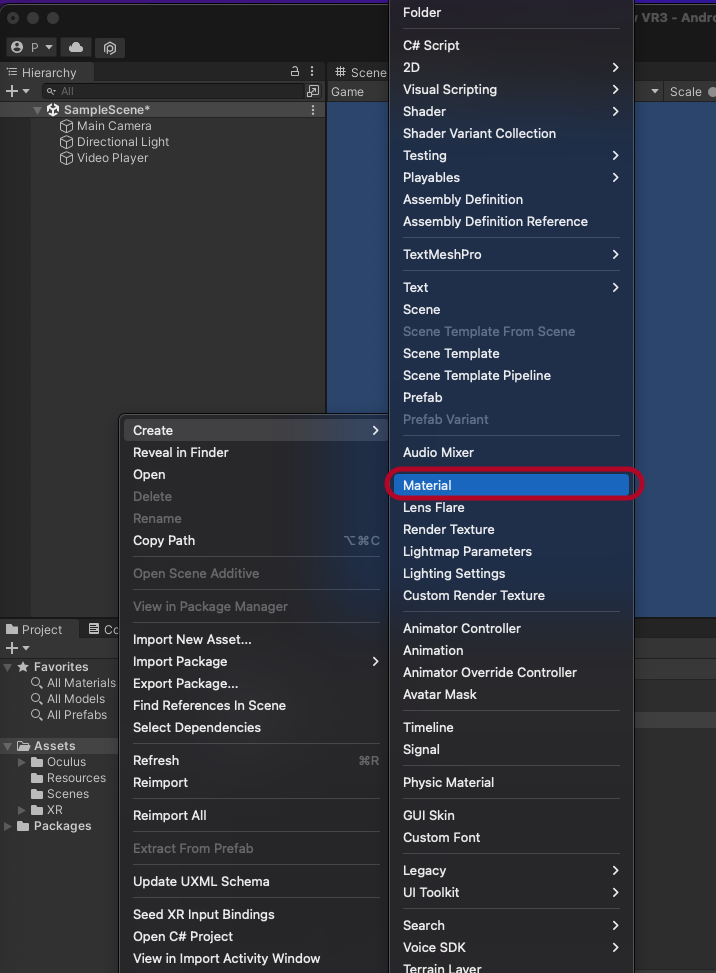
Task: Click Reimport All
Action: pyautogui.click(x=256, y=815)
